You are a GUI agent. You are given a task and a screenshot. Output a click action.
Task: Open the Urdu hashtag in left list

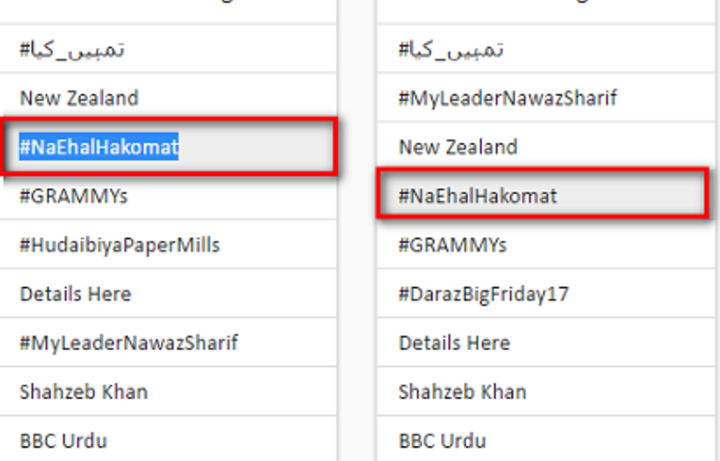[72, 49]
